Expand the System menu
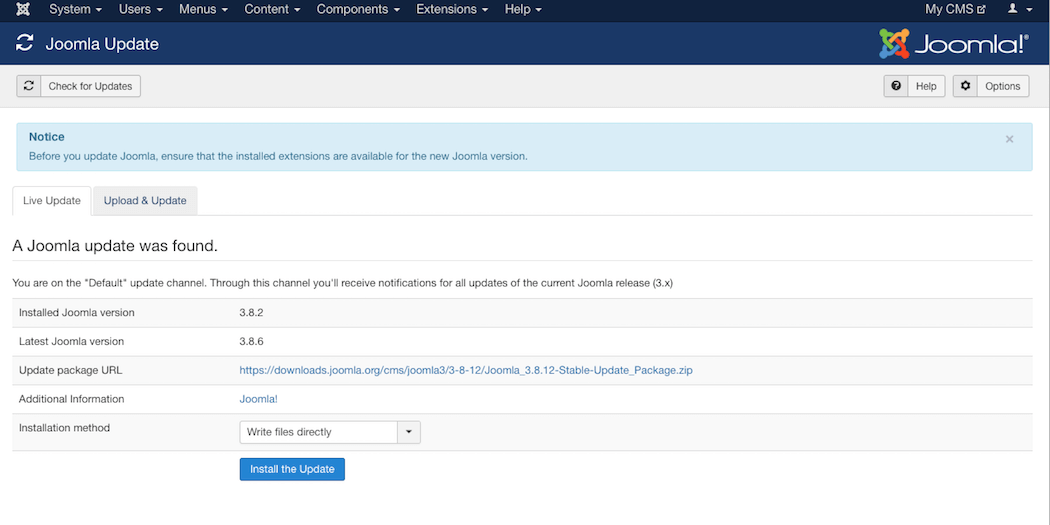 [75, 9]
